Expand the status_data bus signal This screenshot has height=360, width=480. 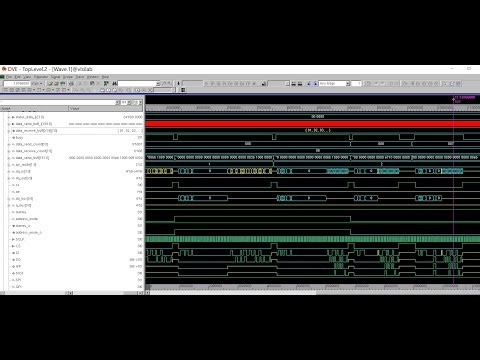[x=9, y=117]
